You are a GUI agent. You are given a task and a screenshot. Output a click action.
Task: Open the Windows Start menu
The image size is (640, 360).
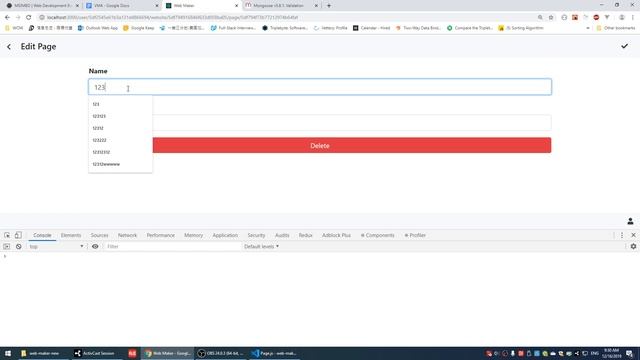[x=8, y=353]
